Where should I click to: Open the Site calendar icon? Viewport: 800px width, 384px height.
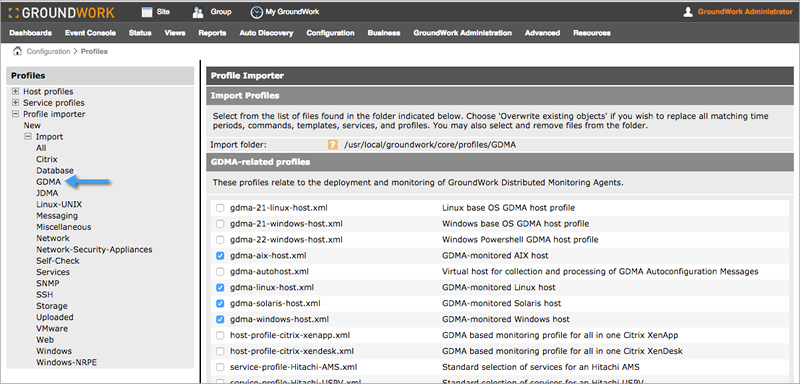coord(147,12)
